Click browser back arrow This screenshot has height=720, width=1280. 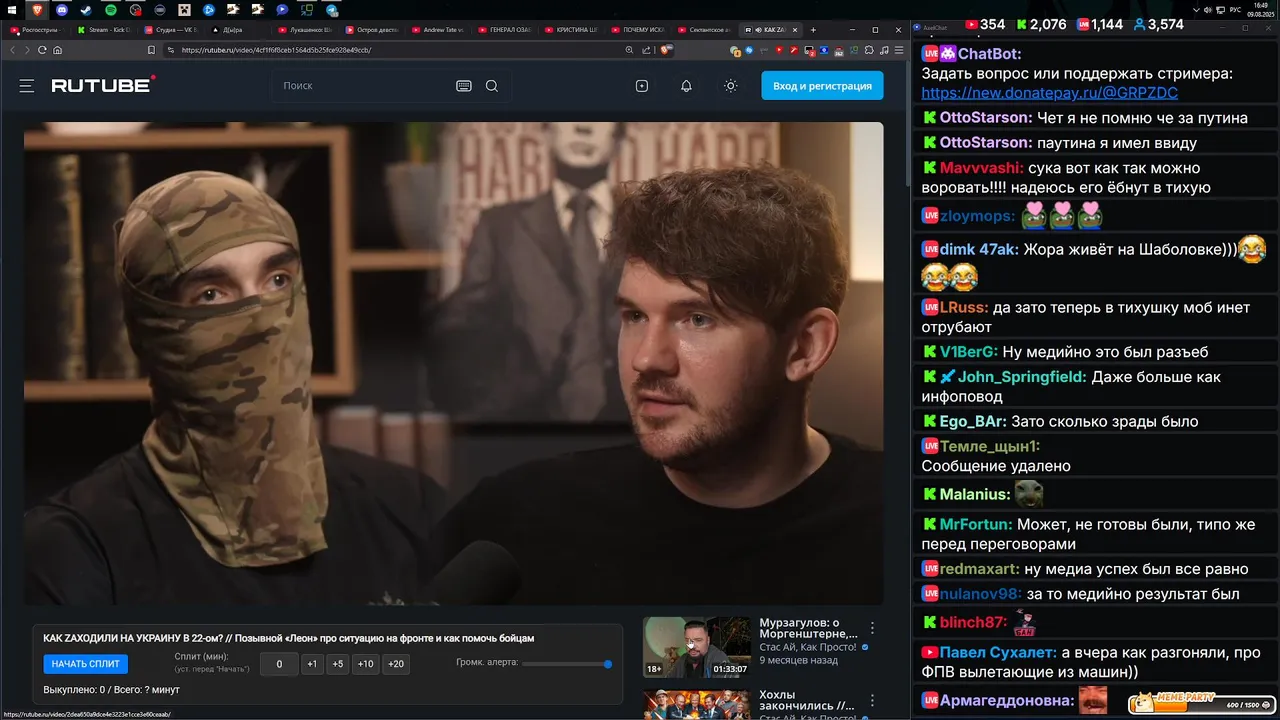click(x=14, y=50)
